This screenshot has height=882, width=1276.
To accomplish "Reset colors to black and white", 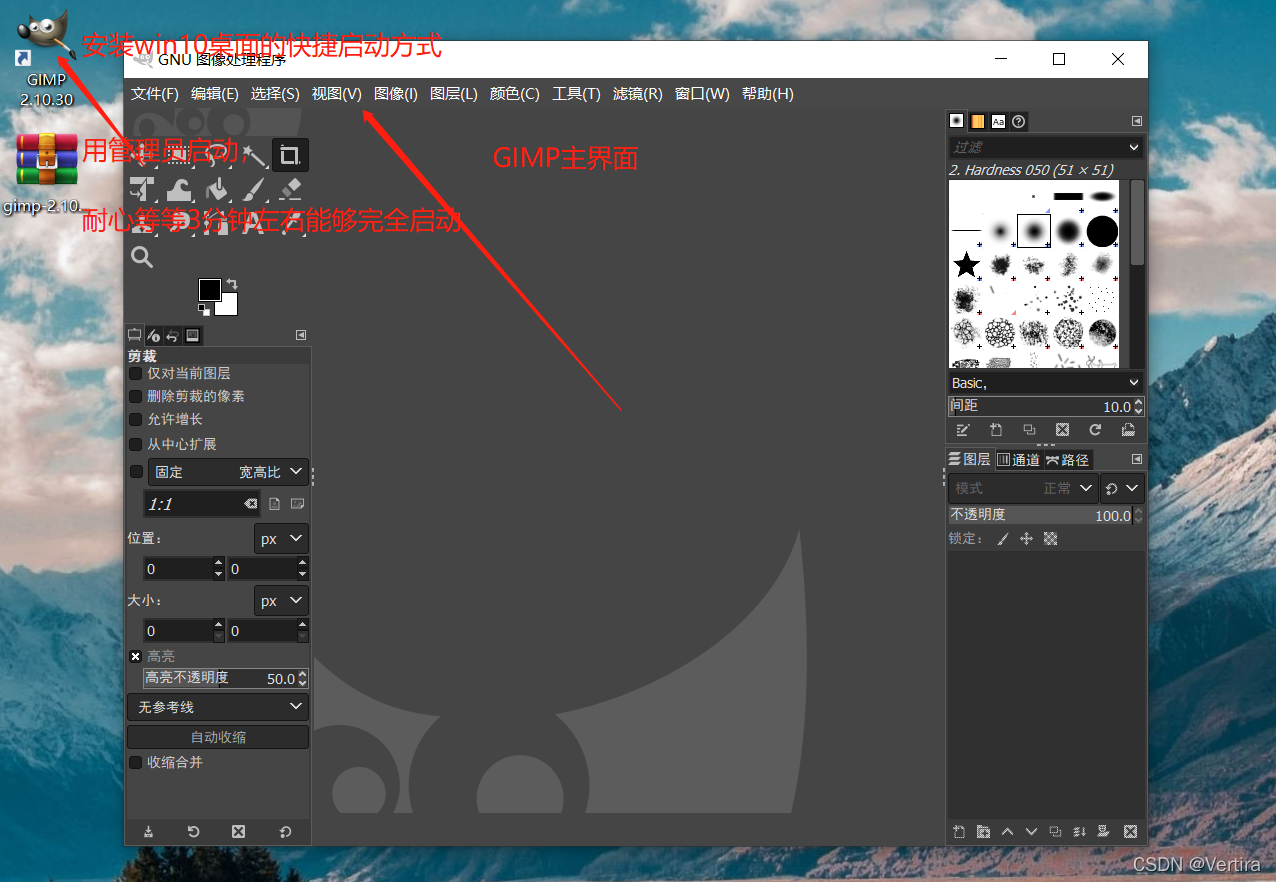I will [x=205, y=310].
